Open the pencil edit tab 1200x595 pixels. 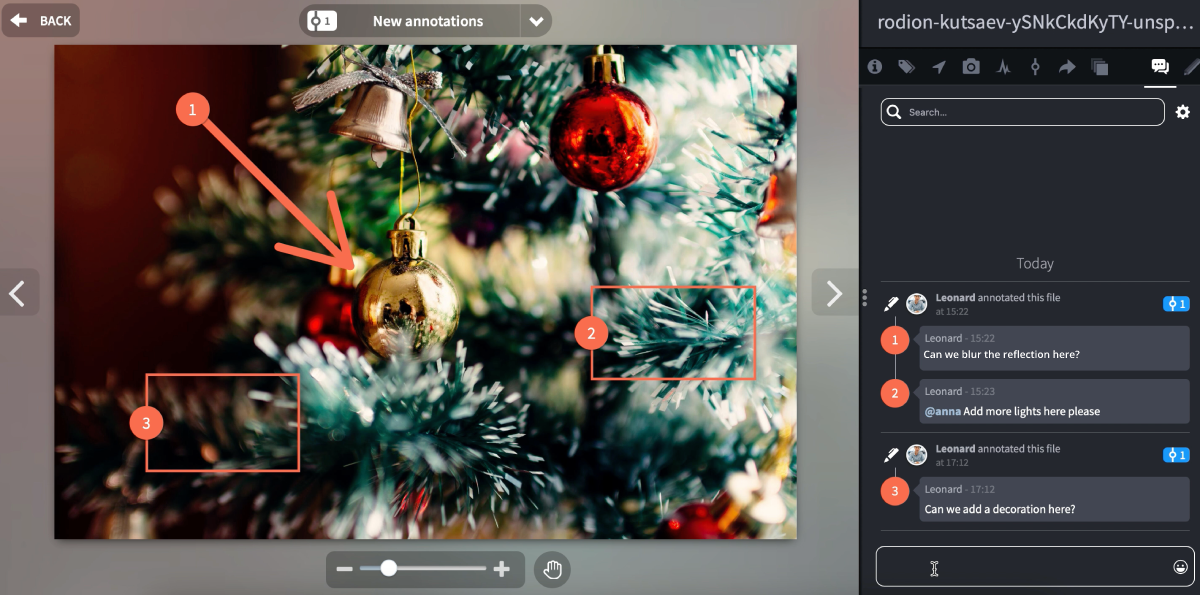[1191, 67]
